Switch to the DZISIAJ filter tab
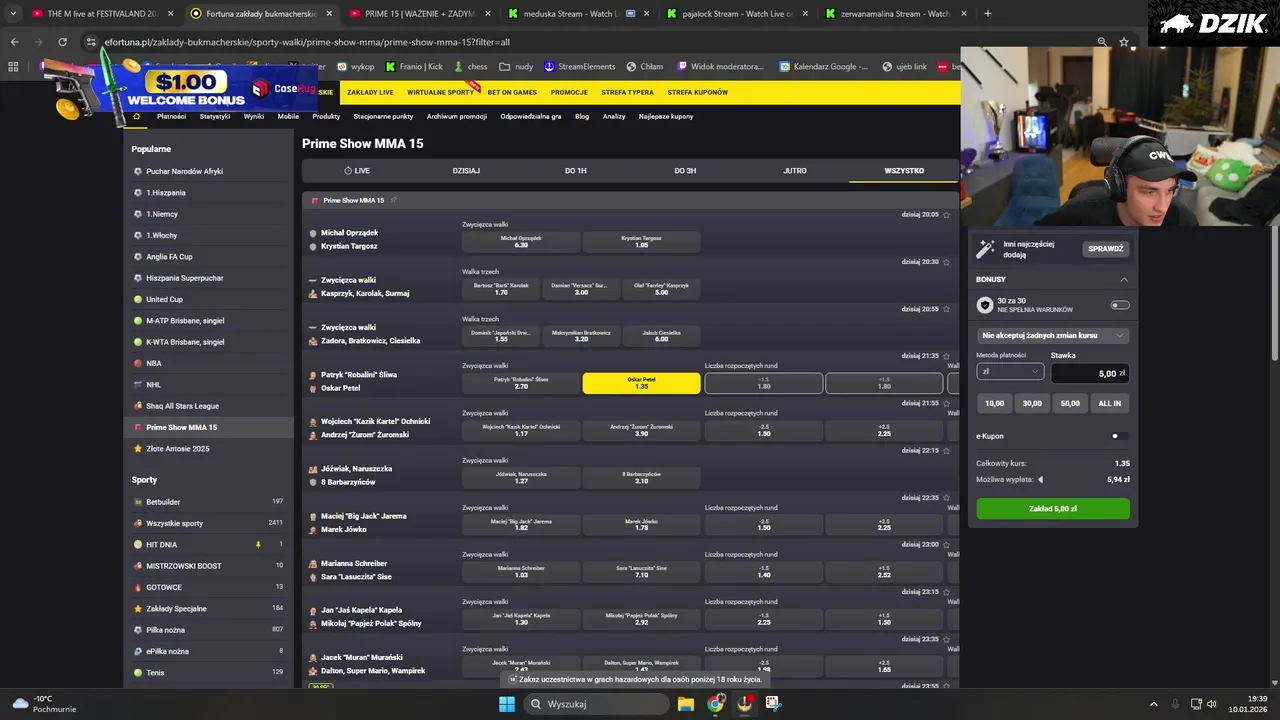The height and width of the screenshot is (720, 1280). tap(466, 171)
